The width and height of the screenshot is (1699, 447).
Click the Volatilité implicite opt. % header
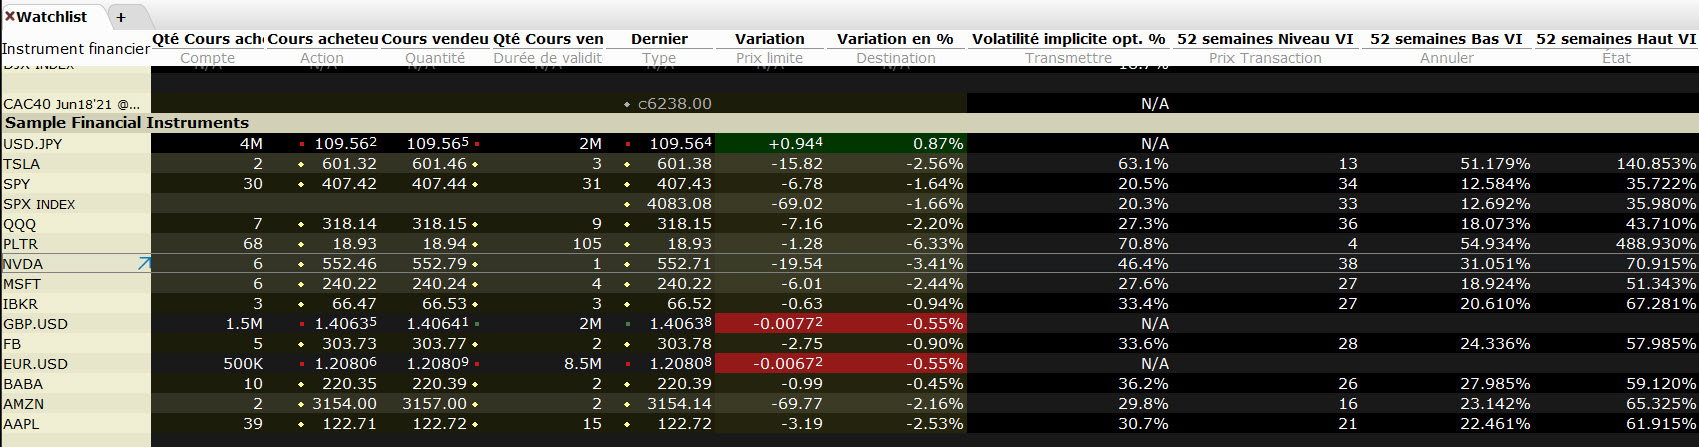1068,39
